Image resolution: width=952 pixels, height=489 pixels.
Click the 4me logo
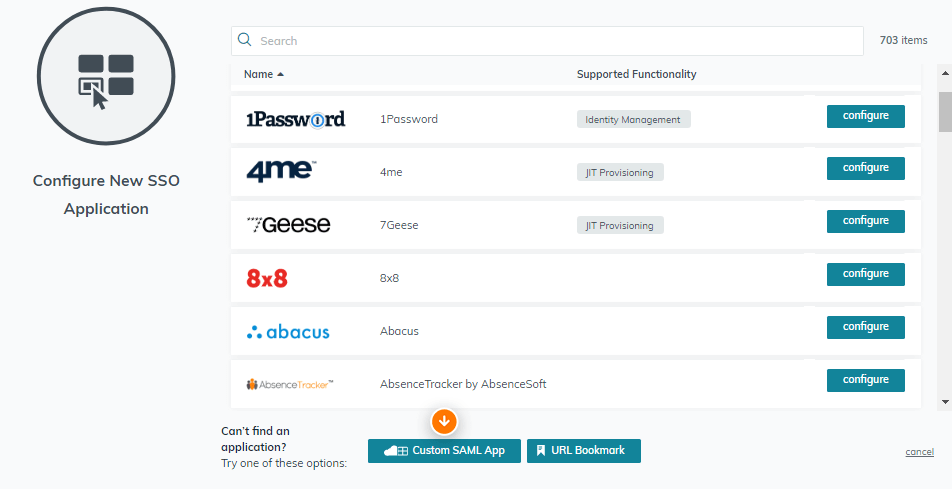click(x=281, y=171)
